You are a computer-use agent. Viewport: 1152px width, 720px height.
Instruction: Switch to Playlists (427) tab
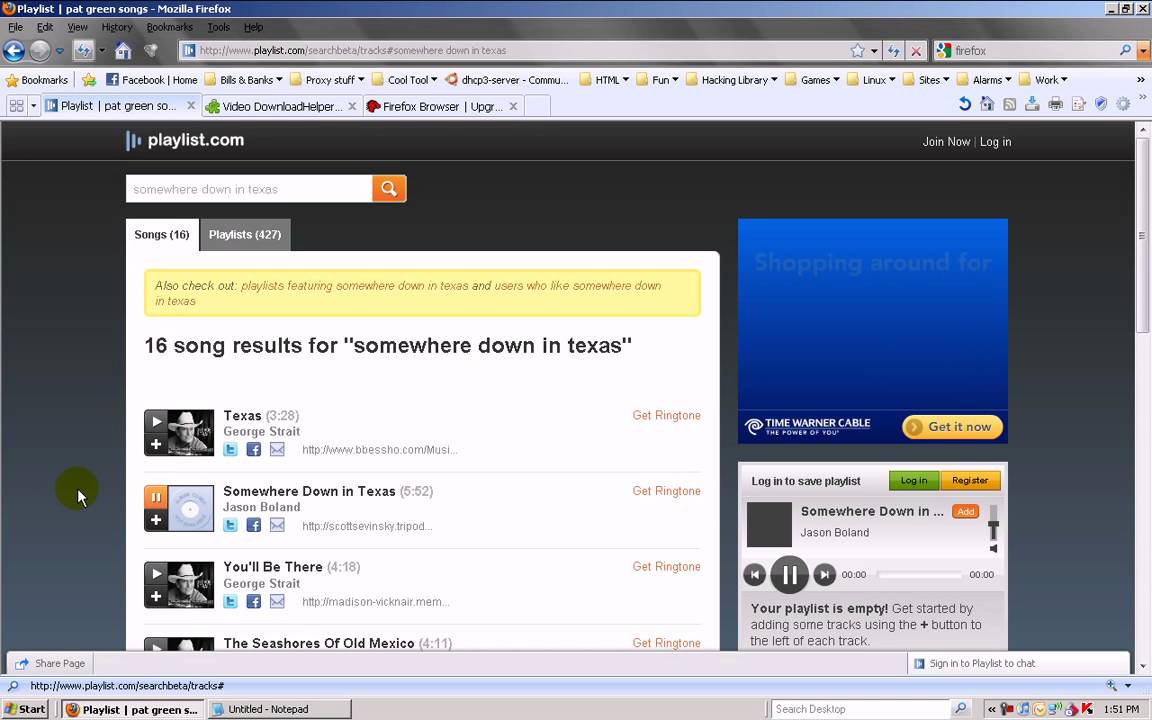(245, 234)
